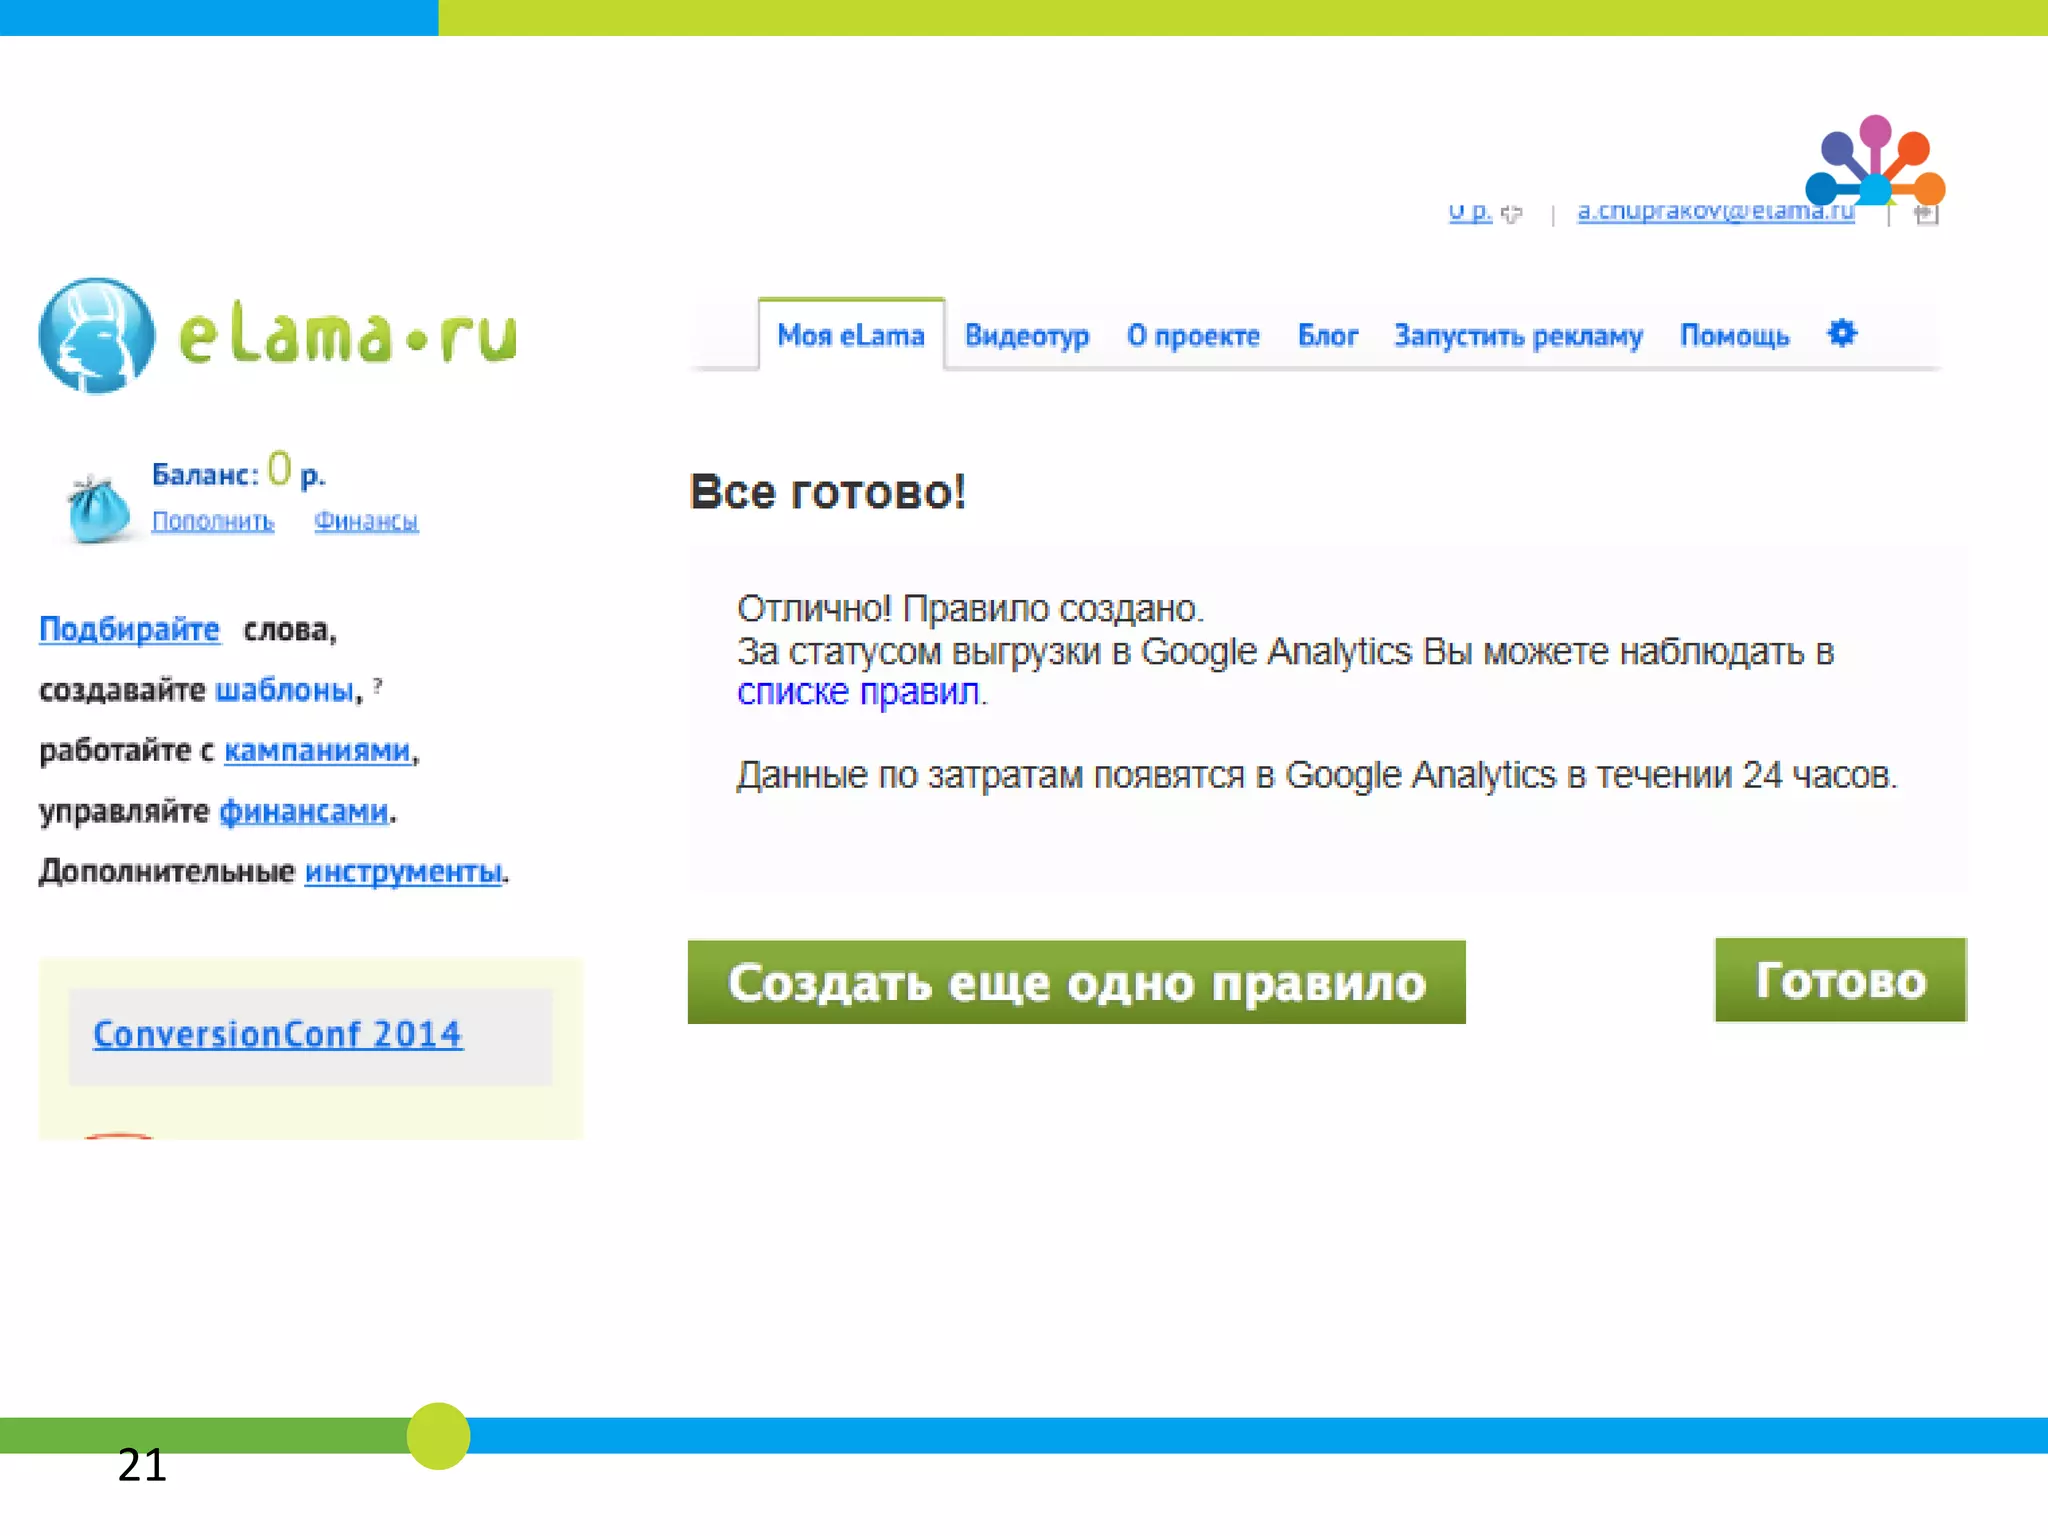Open the Блог menu item
2048x1536 pixels.
click(x=1327, y=336)
